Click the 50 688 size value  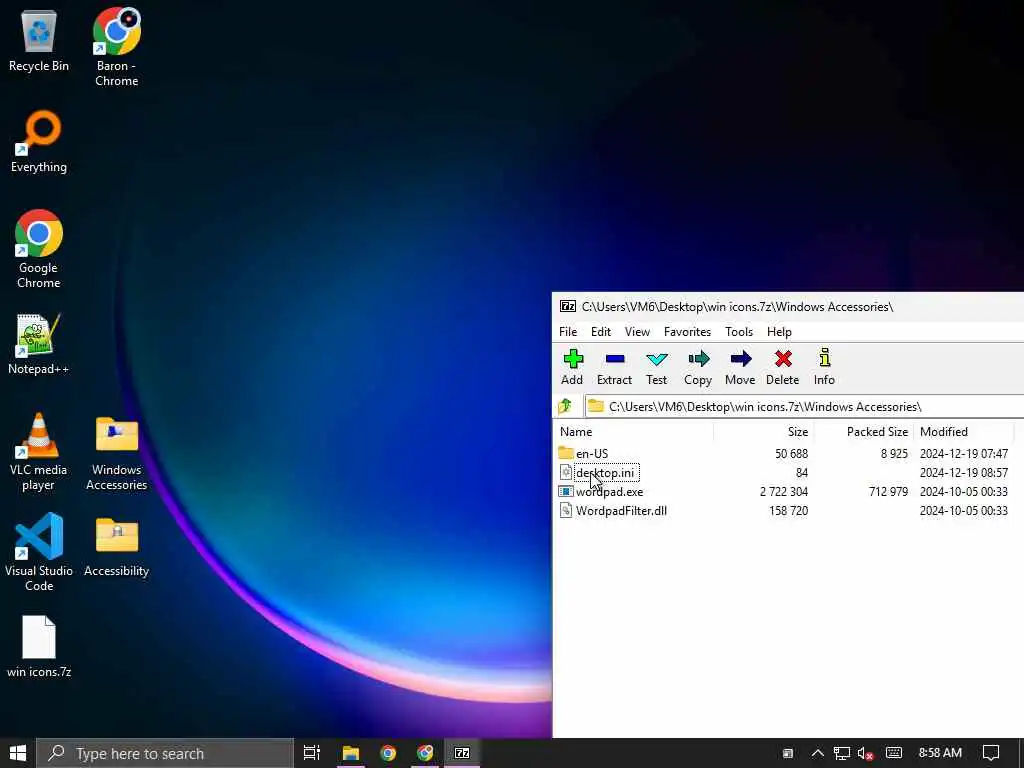click(x=791, y=453)
